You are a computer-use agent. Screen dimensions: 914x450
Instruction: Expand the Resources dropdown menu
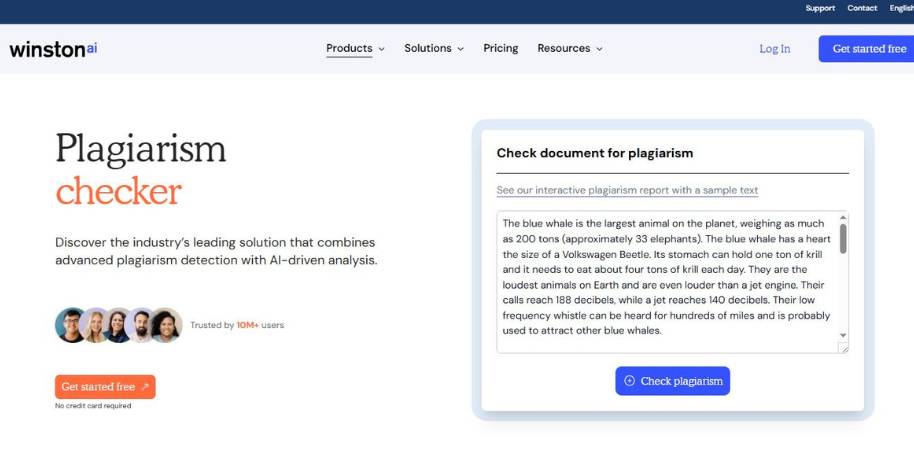click(570, 48)
